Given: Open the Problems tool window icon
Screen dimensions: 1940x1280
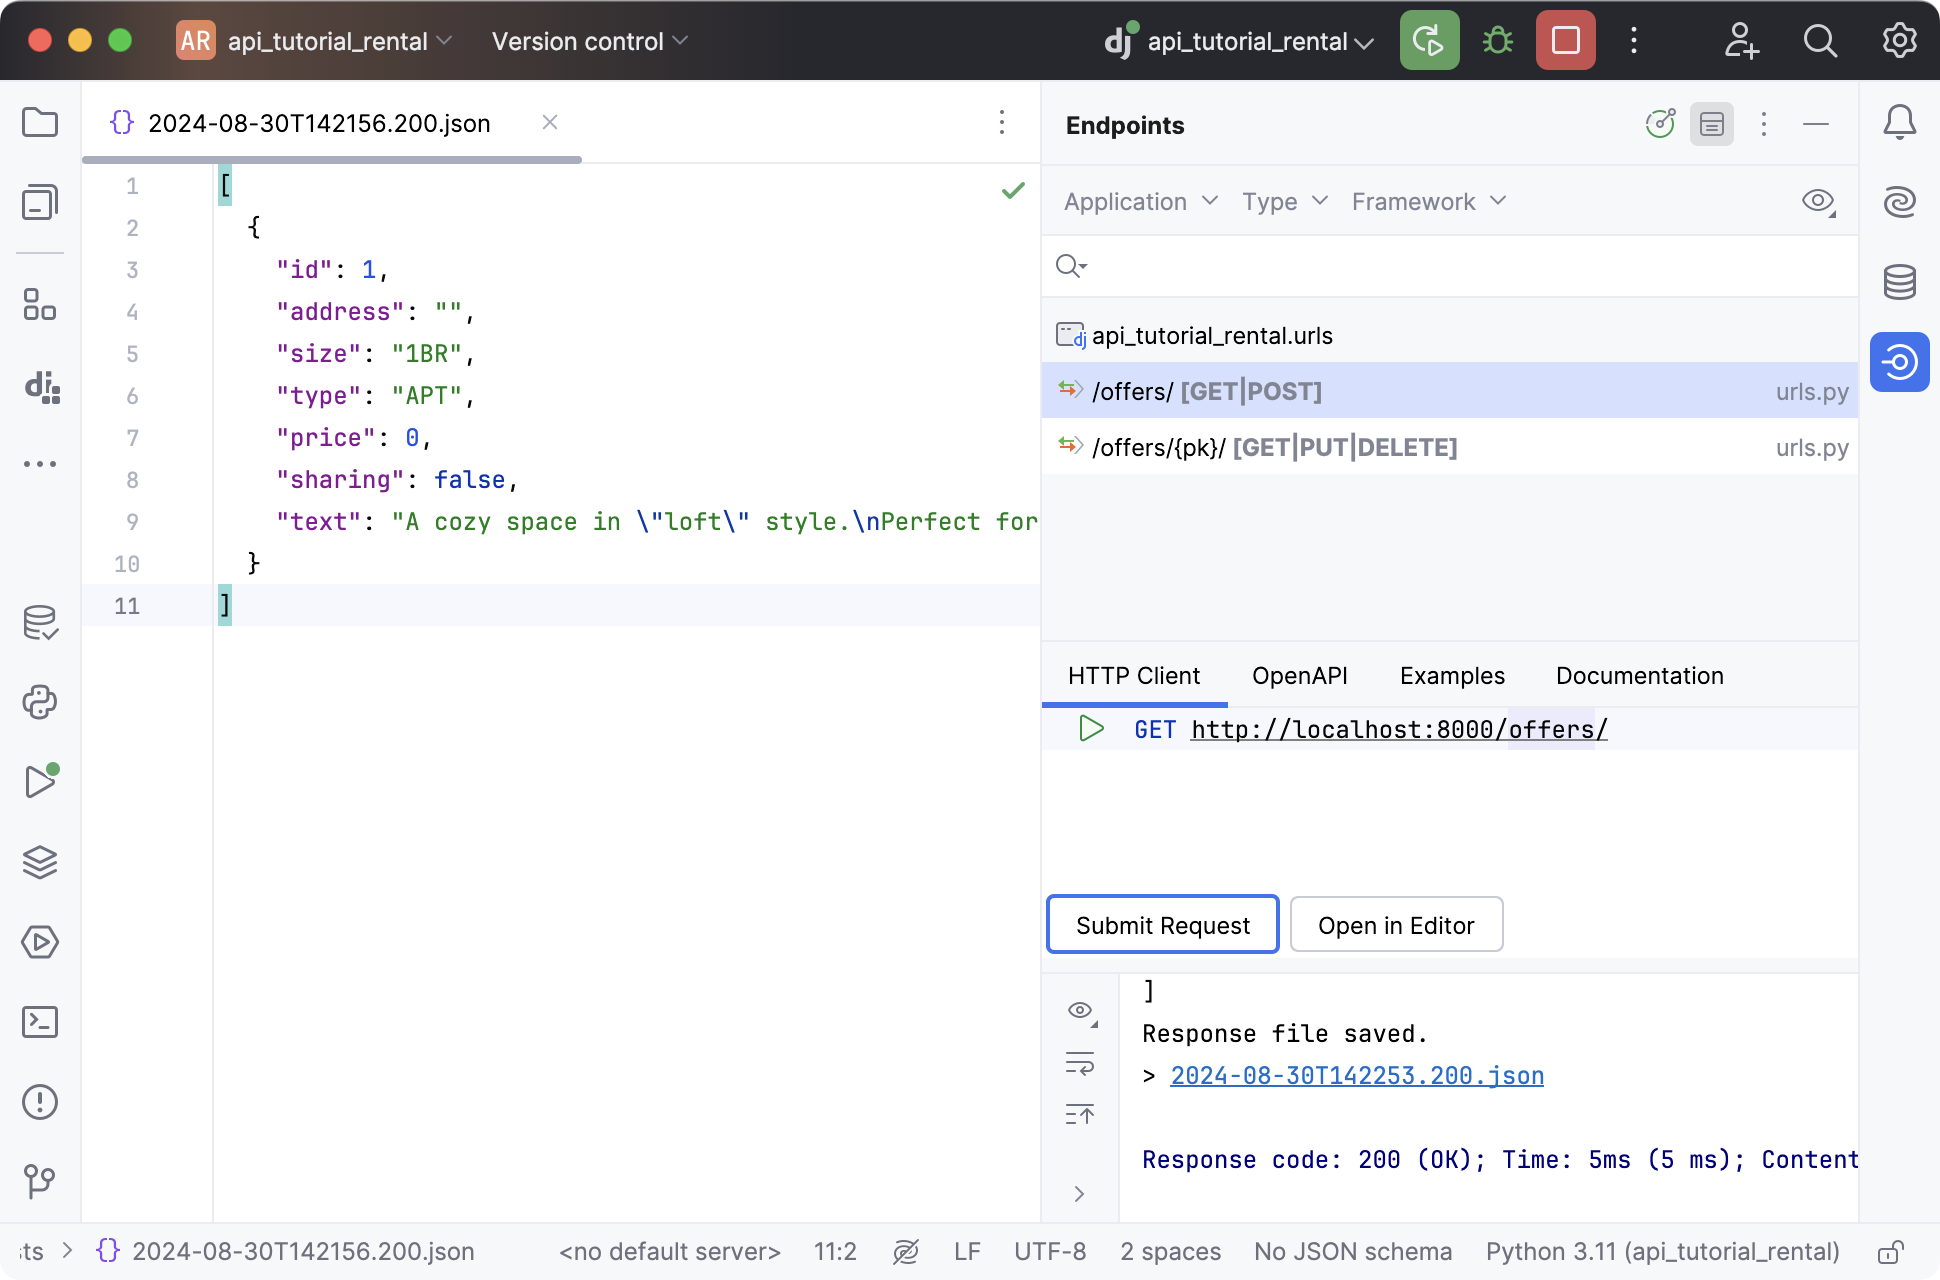Looking at the screenshot, I should (x=40, y=1102).
